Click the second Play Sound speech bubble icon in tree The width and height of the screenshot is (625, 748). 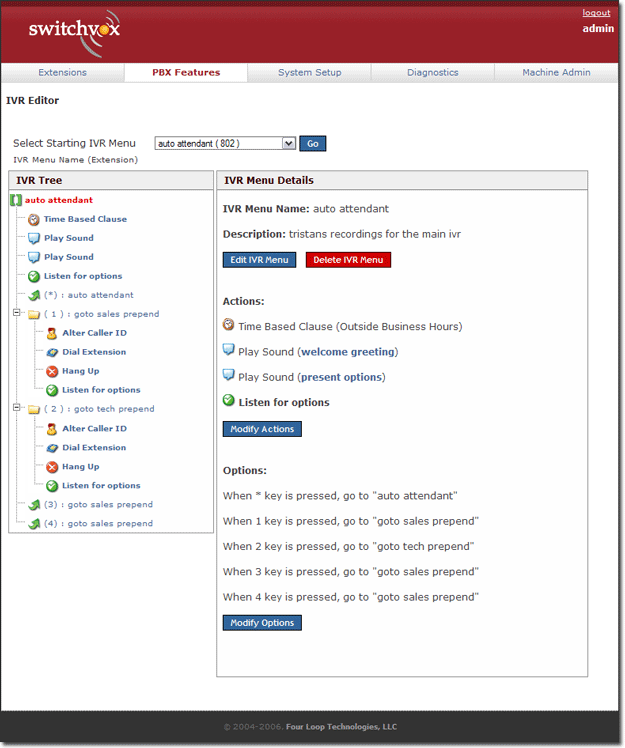pyautogui.click(x=33, y=258)
